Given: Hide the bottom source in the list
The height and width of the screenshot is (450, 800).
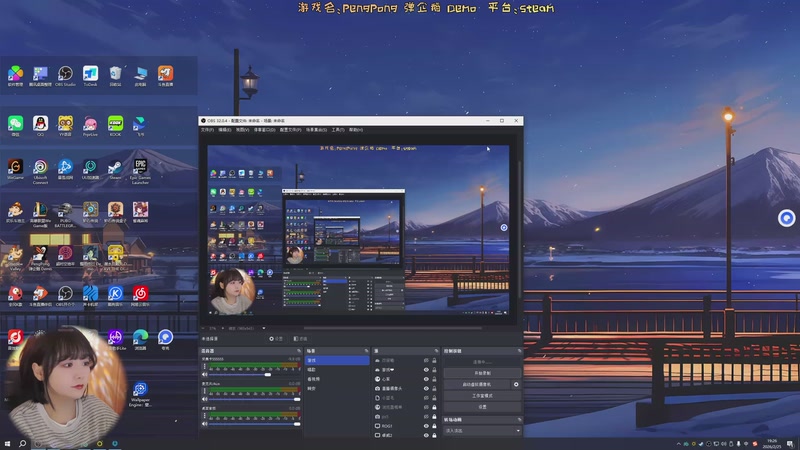Looking at the screenshot, I should tap(426, 435).
